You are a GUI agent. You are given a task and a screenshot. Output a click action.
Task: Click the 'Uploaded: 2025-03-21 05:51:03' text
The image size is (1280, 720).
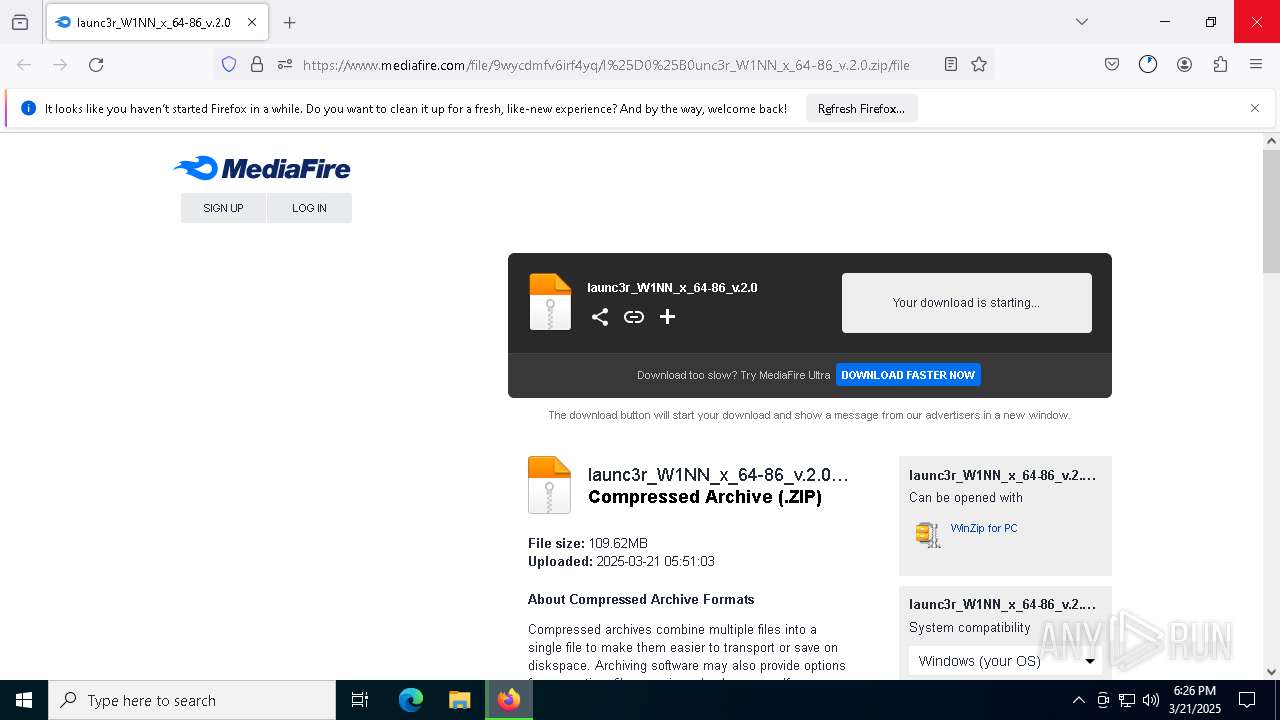click(x=621, y=561)
